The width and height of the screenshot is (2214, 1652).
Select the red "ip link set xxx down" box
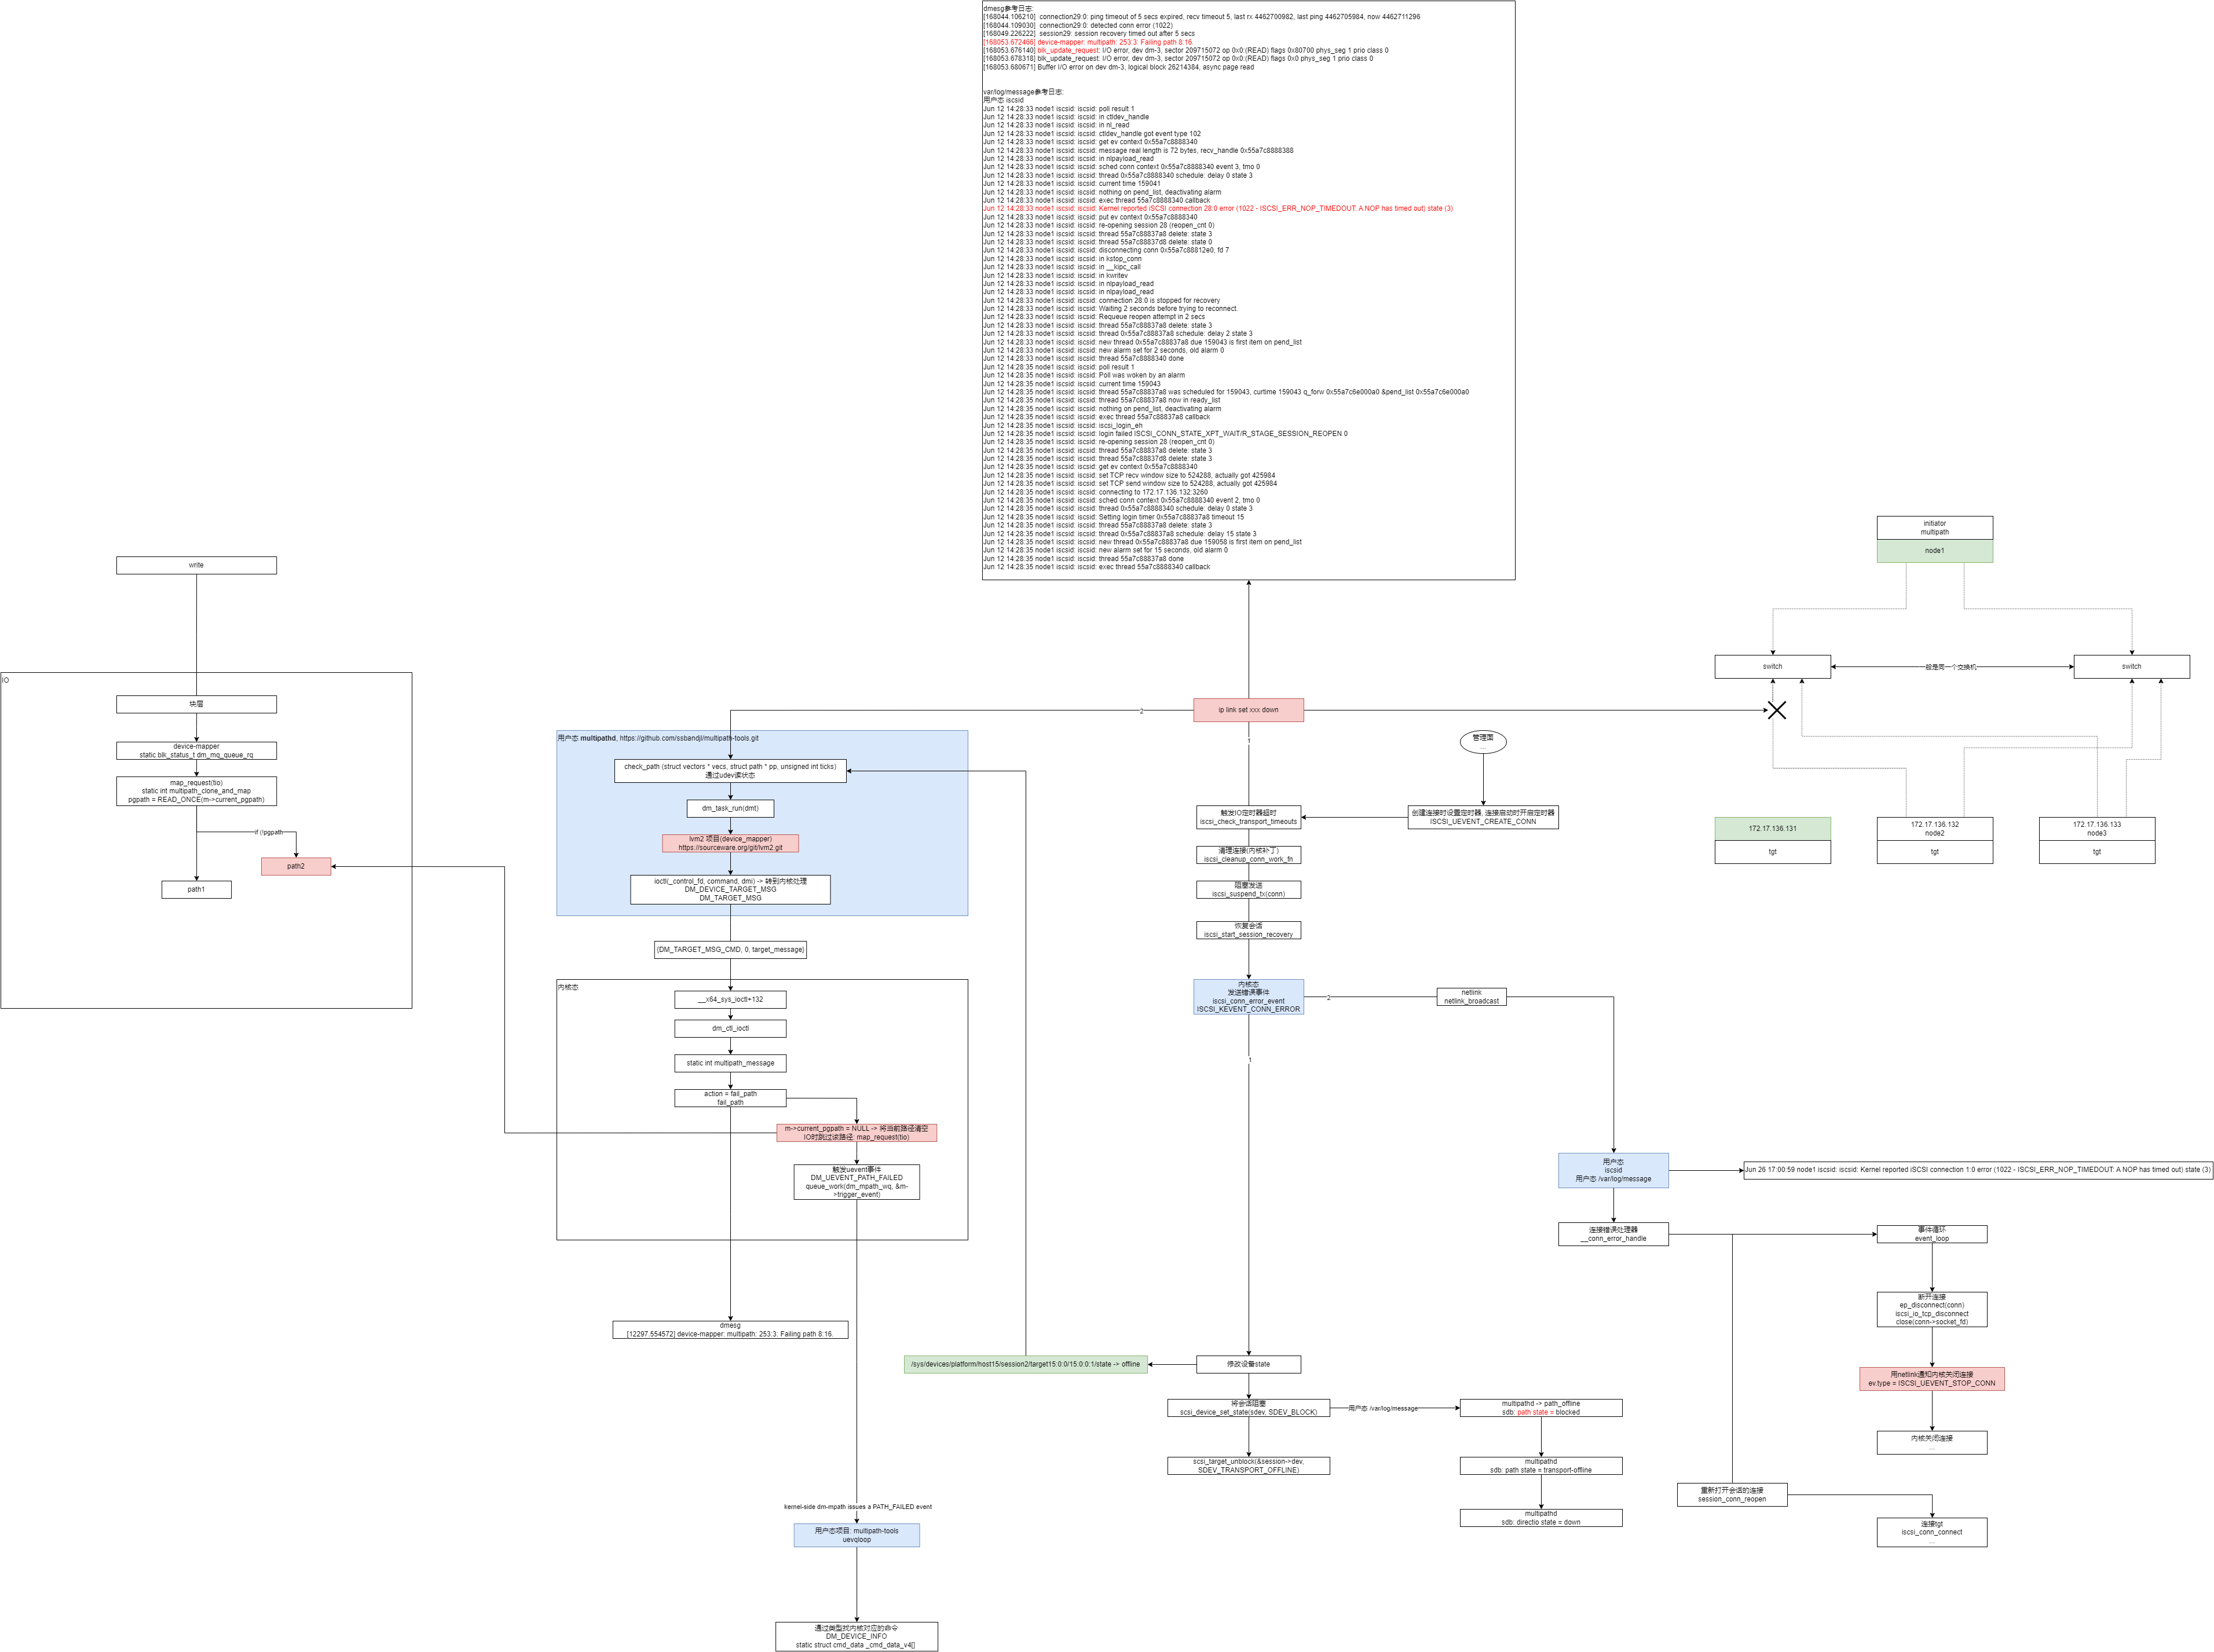coord(1248,710)
